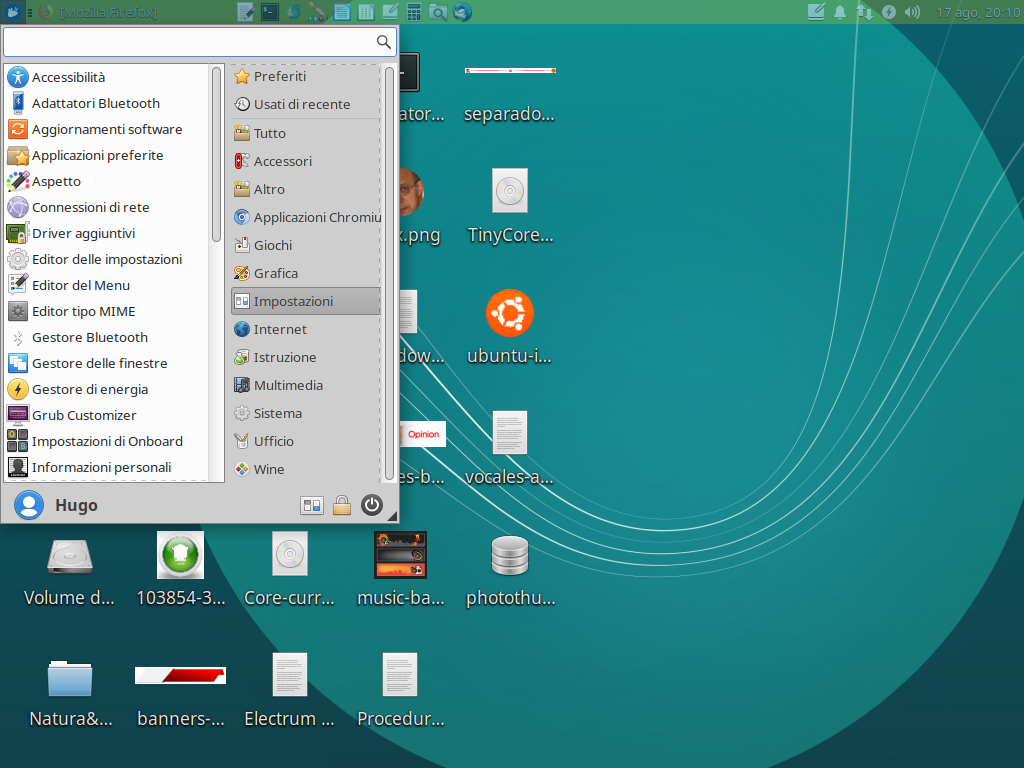Select the Internet category
This screenshot has height=768, width=1024.
click(306, 330)
